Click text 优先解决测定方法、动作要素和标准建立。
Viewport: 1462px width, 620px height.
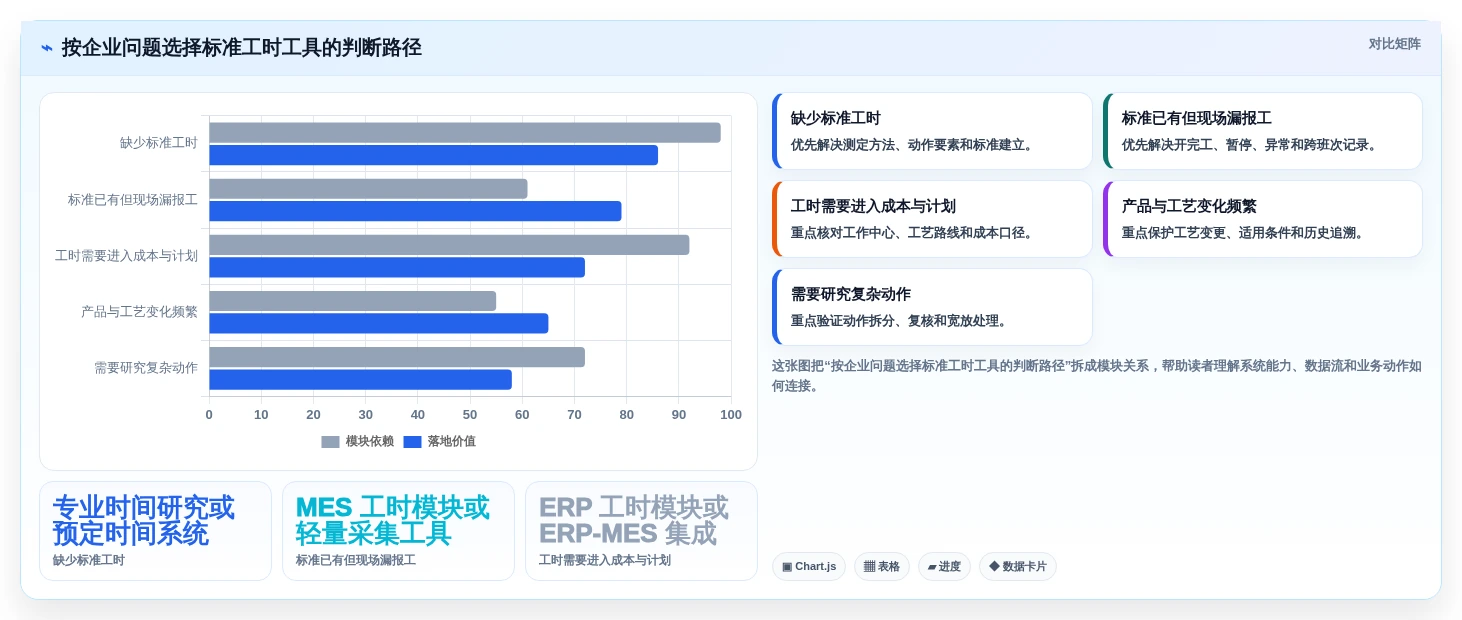(914, 145)
